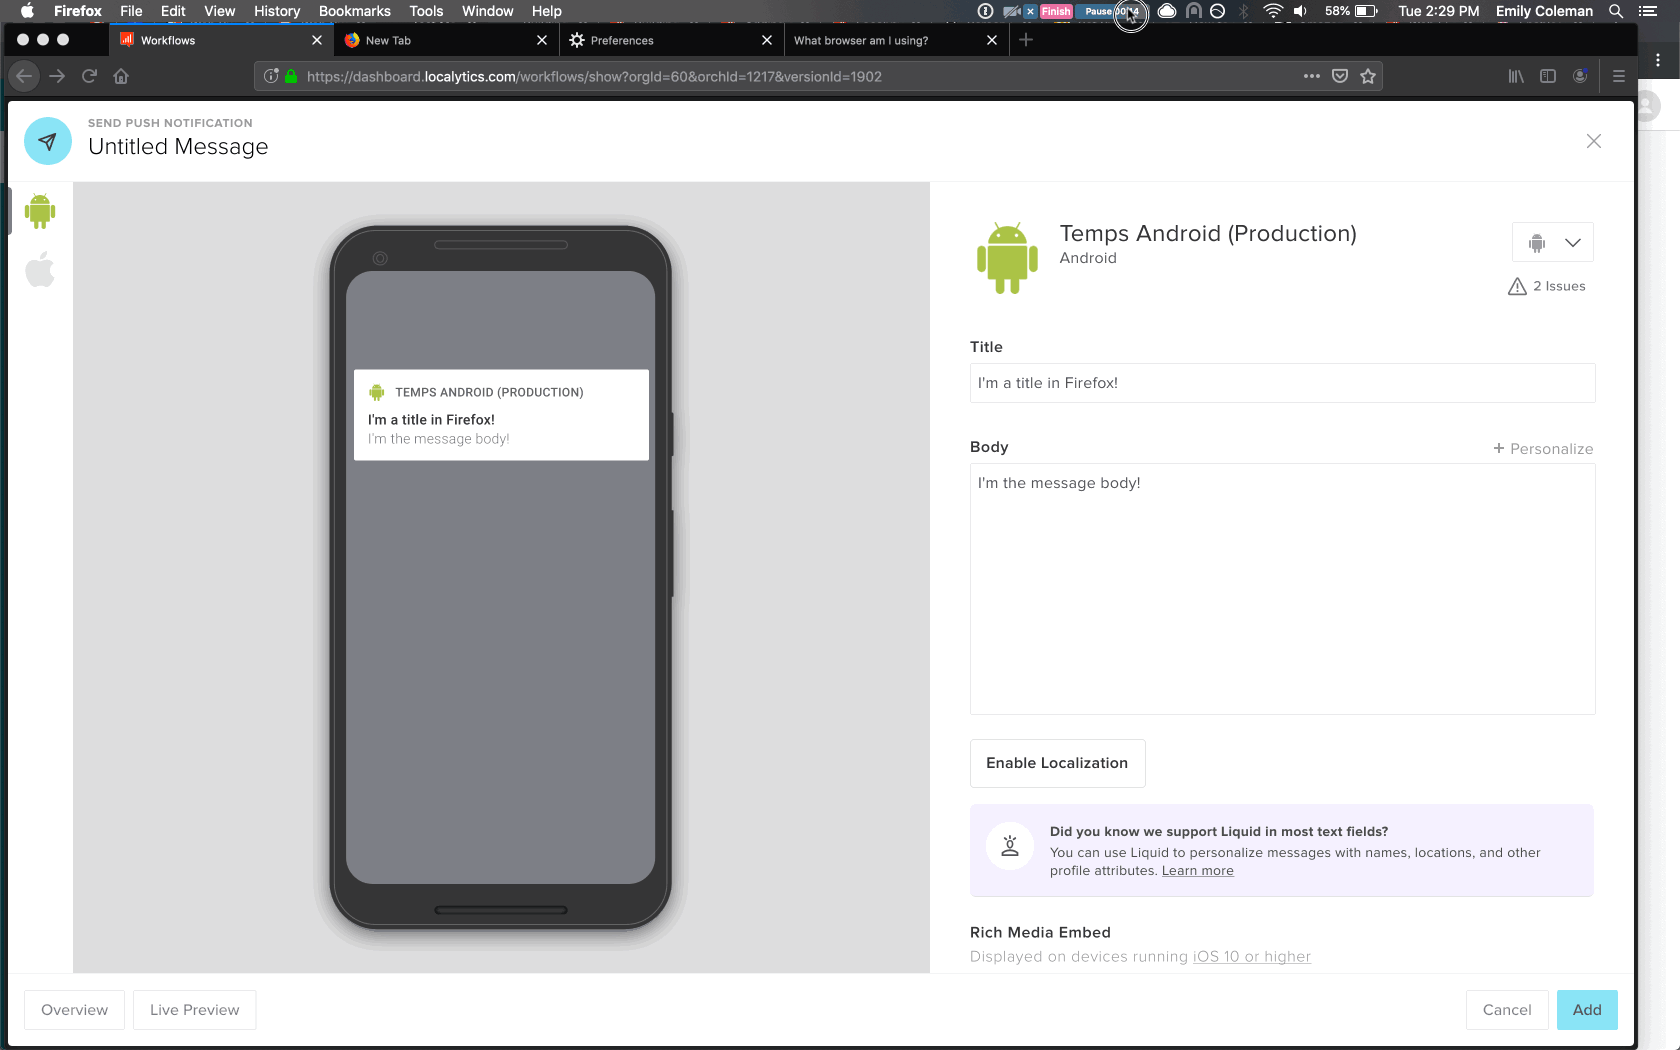The height and width of the screenshot is (1050, 1680).
Task: Open the Bookmarks menu
Action: click(354, 11)
